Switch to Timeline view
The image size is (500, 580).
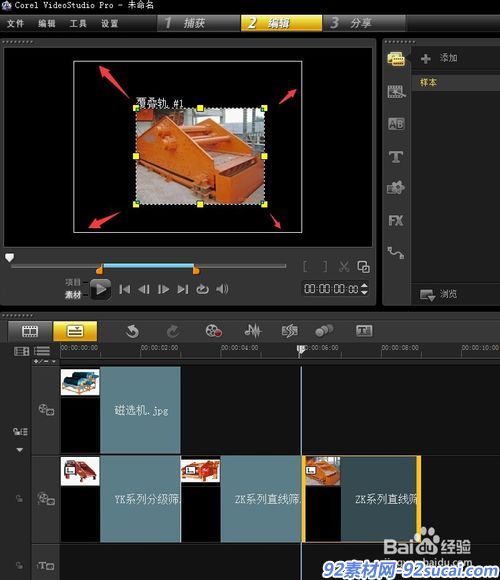click(75, 331)
